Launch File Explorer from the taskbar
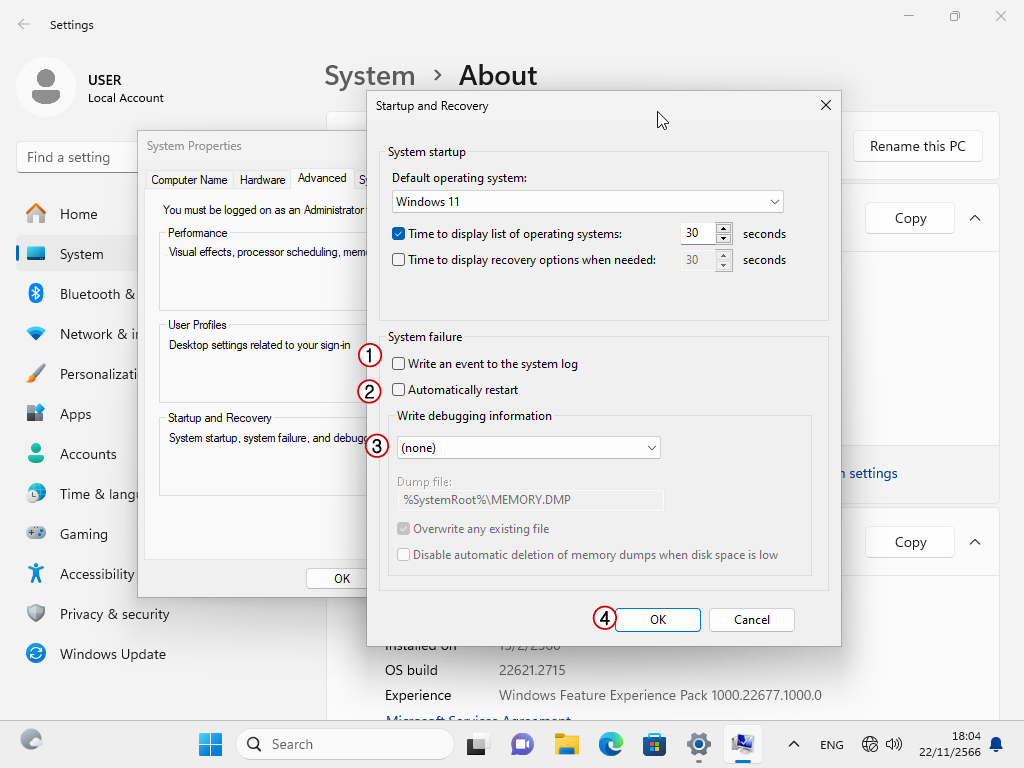Image resolution: width=1024 pixels, height=768 pixels. coord(567,744)
